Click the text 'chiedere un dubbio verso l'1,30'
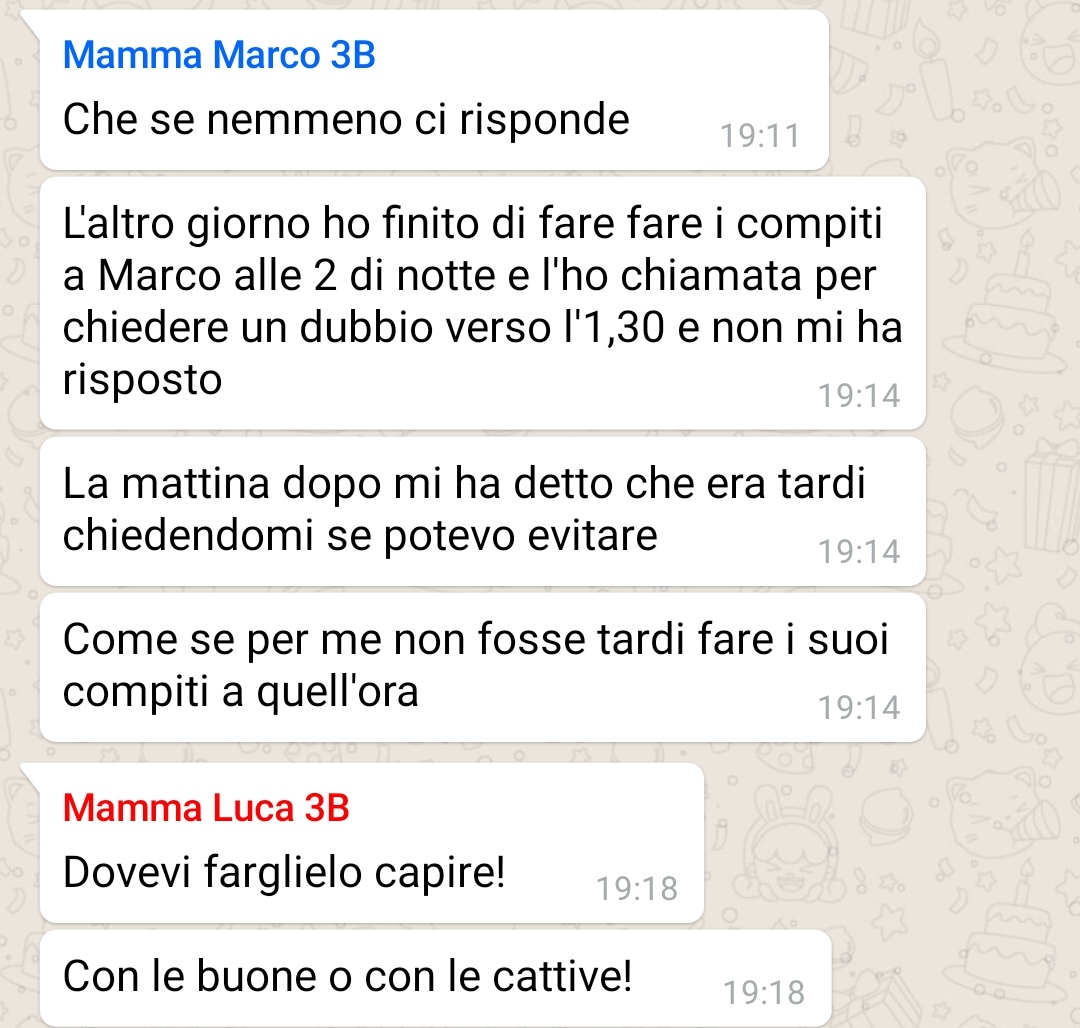Image resolution: width=1080 pixels, height=1028 pixels. tap(364, 327)
